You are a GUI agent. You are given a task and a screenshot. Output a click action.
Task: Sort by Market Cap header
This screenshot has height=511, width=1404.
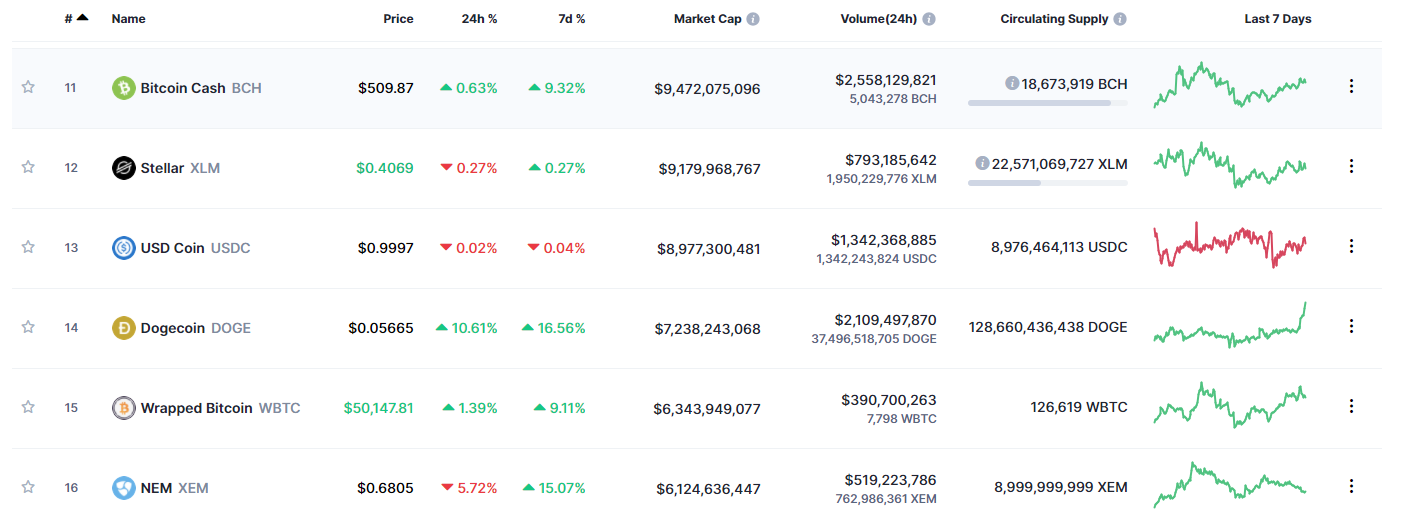(x=708, y=19)
